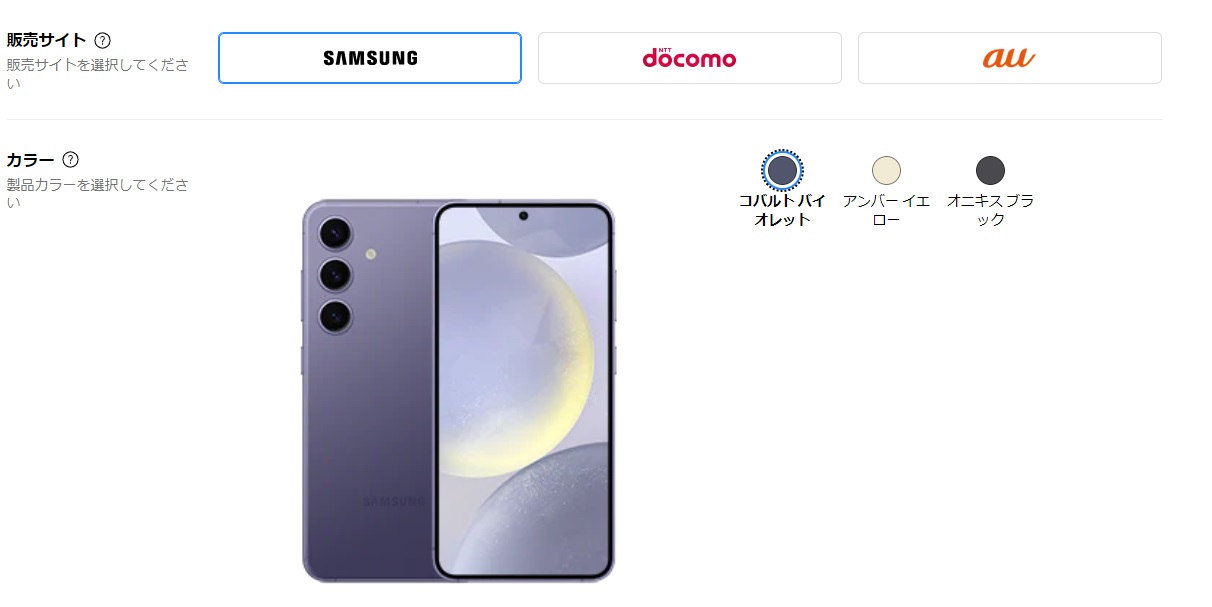
Task: Choose docomo as the sales site
Action: (690, 58)
